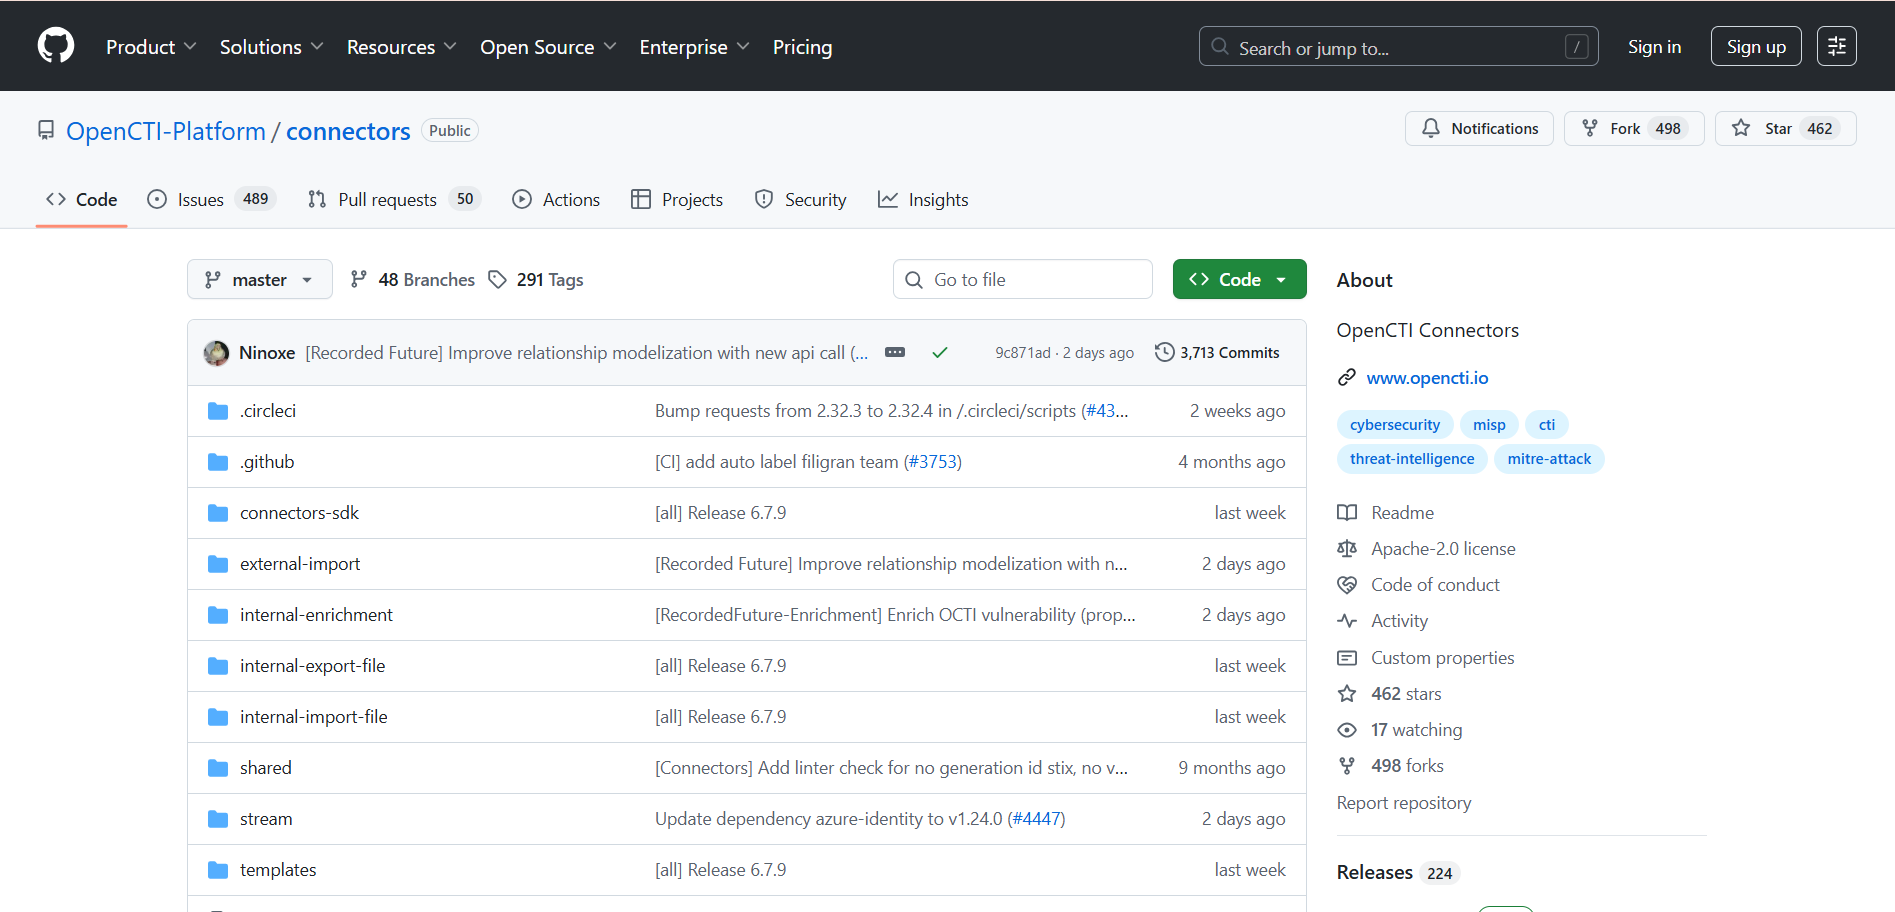Open the Actions tab
This screenshot has height=912, width=1895.
point(556,199)
